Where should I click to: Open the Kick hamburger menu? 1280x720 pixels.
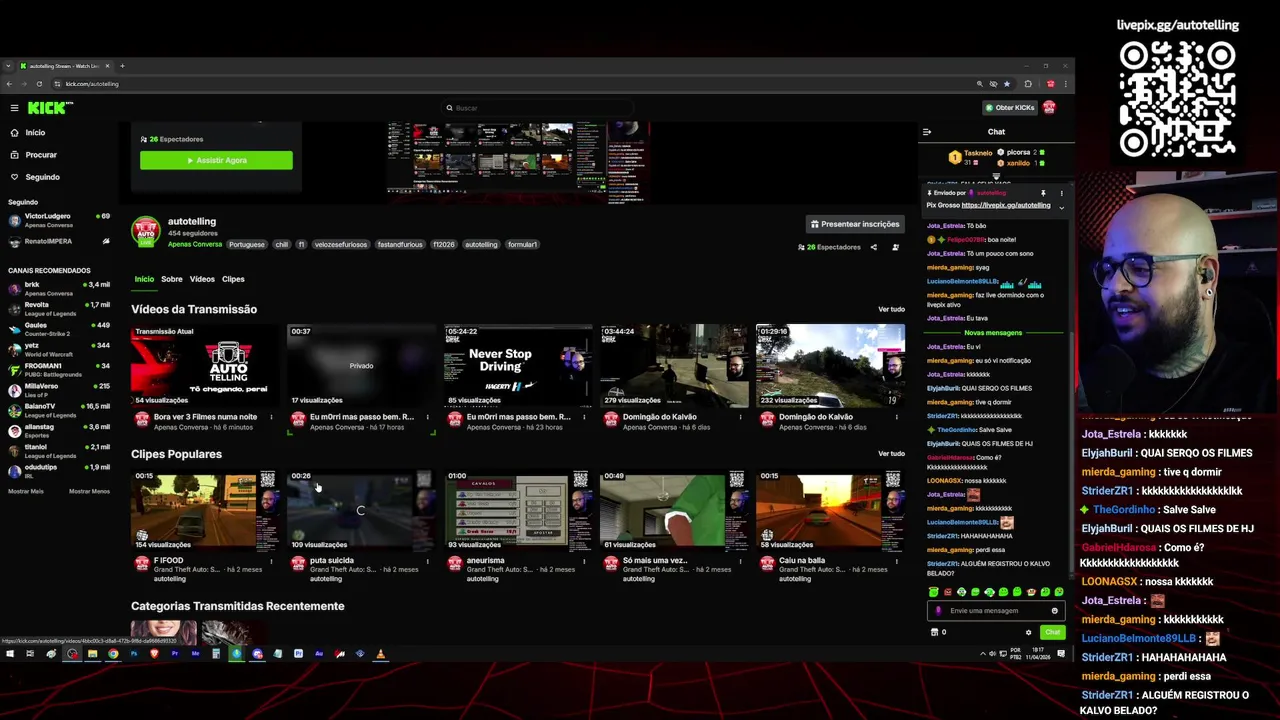(x=14, y=108)
